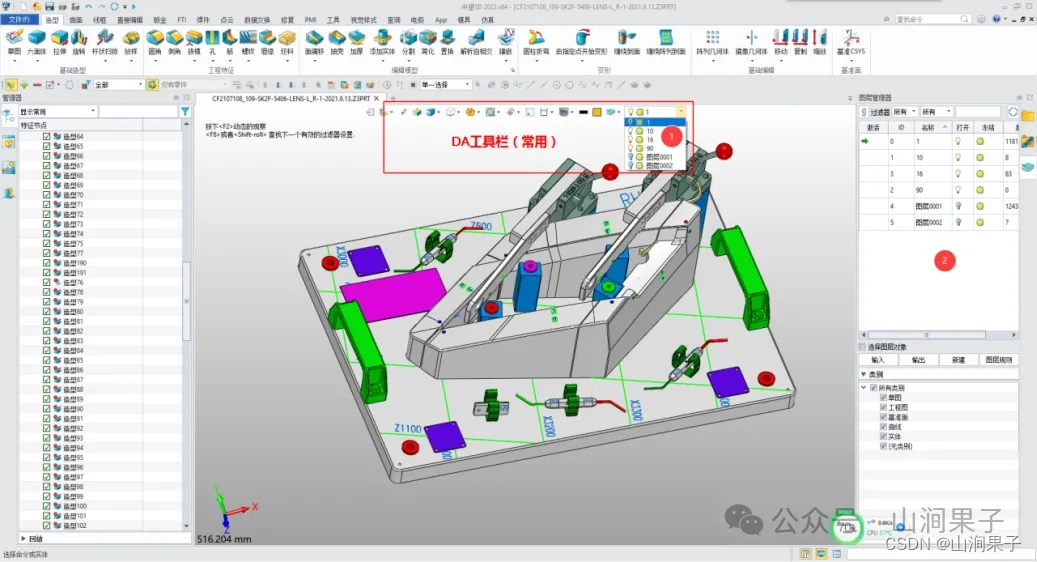Switch to the 曲面 ribbon tab

[76, 20]
